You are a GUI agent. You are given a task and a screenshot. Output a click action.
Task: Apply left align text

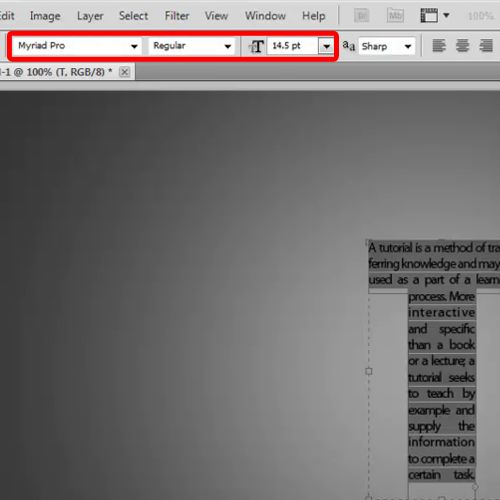pos(439,46)
